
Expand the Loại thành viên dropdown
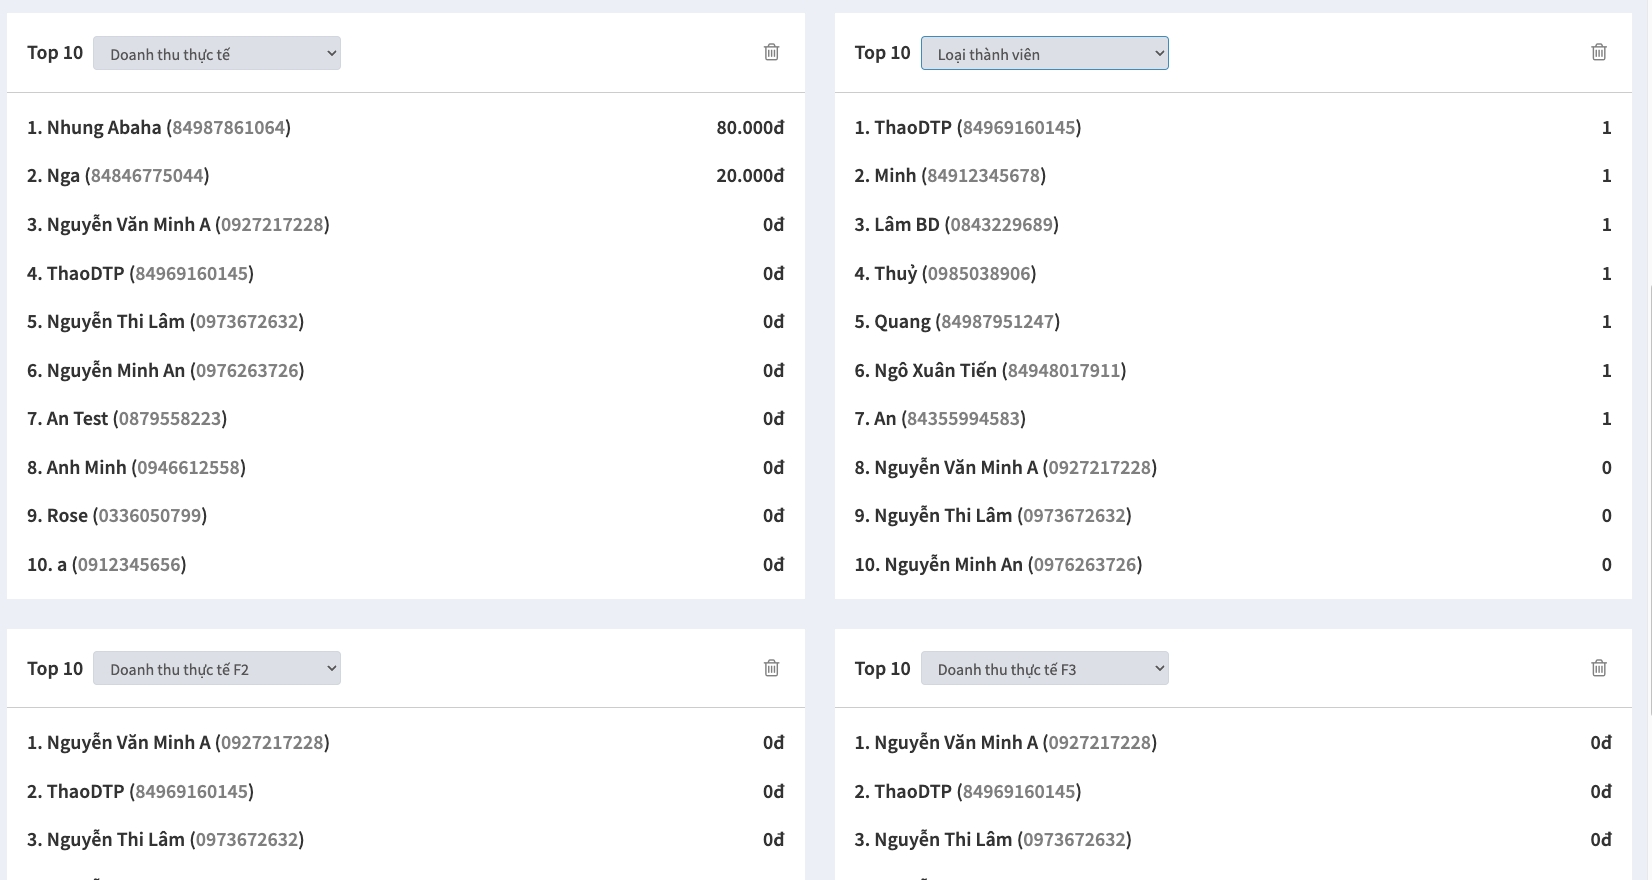click(x=1044, y=54)
